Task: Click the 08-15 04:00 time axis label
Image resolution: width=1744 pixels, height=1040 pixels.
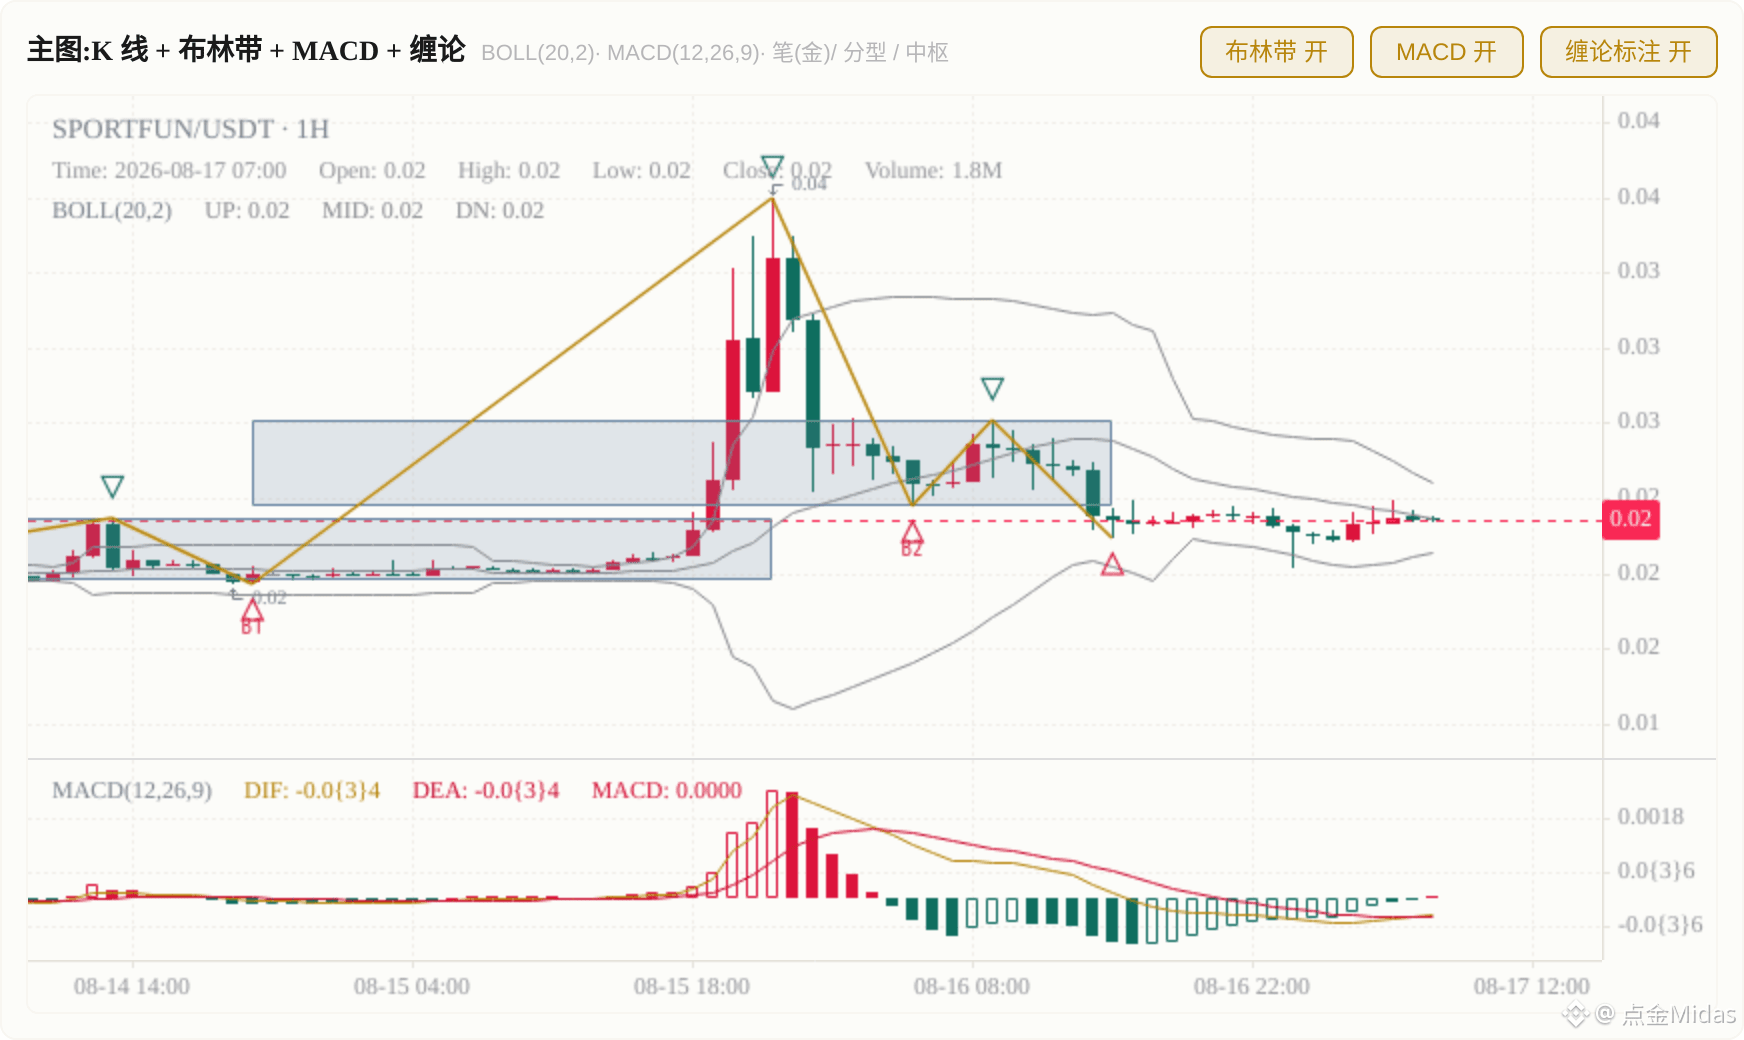Action: coord(412,986)
